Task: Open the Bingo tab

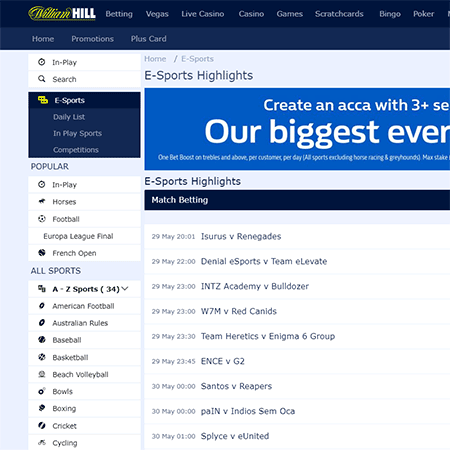Action: coord(390,14)
